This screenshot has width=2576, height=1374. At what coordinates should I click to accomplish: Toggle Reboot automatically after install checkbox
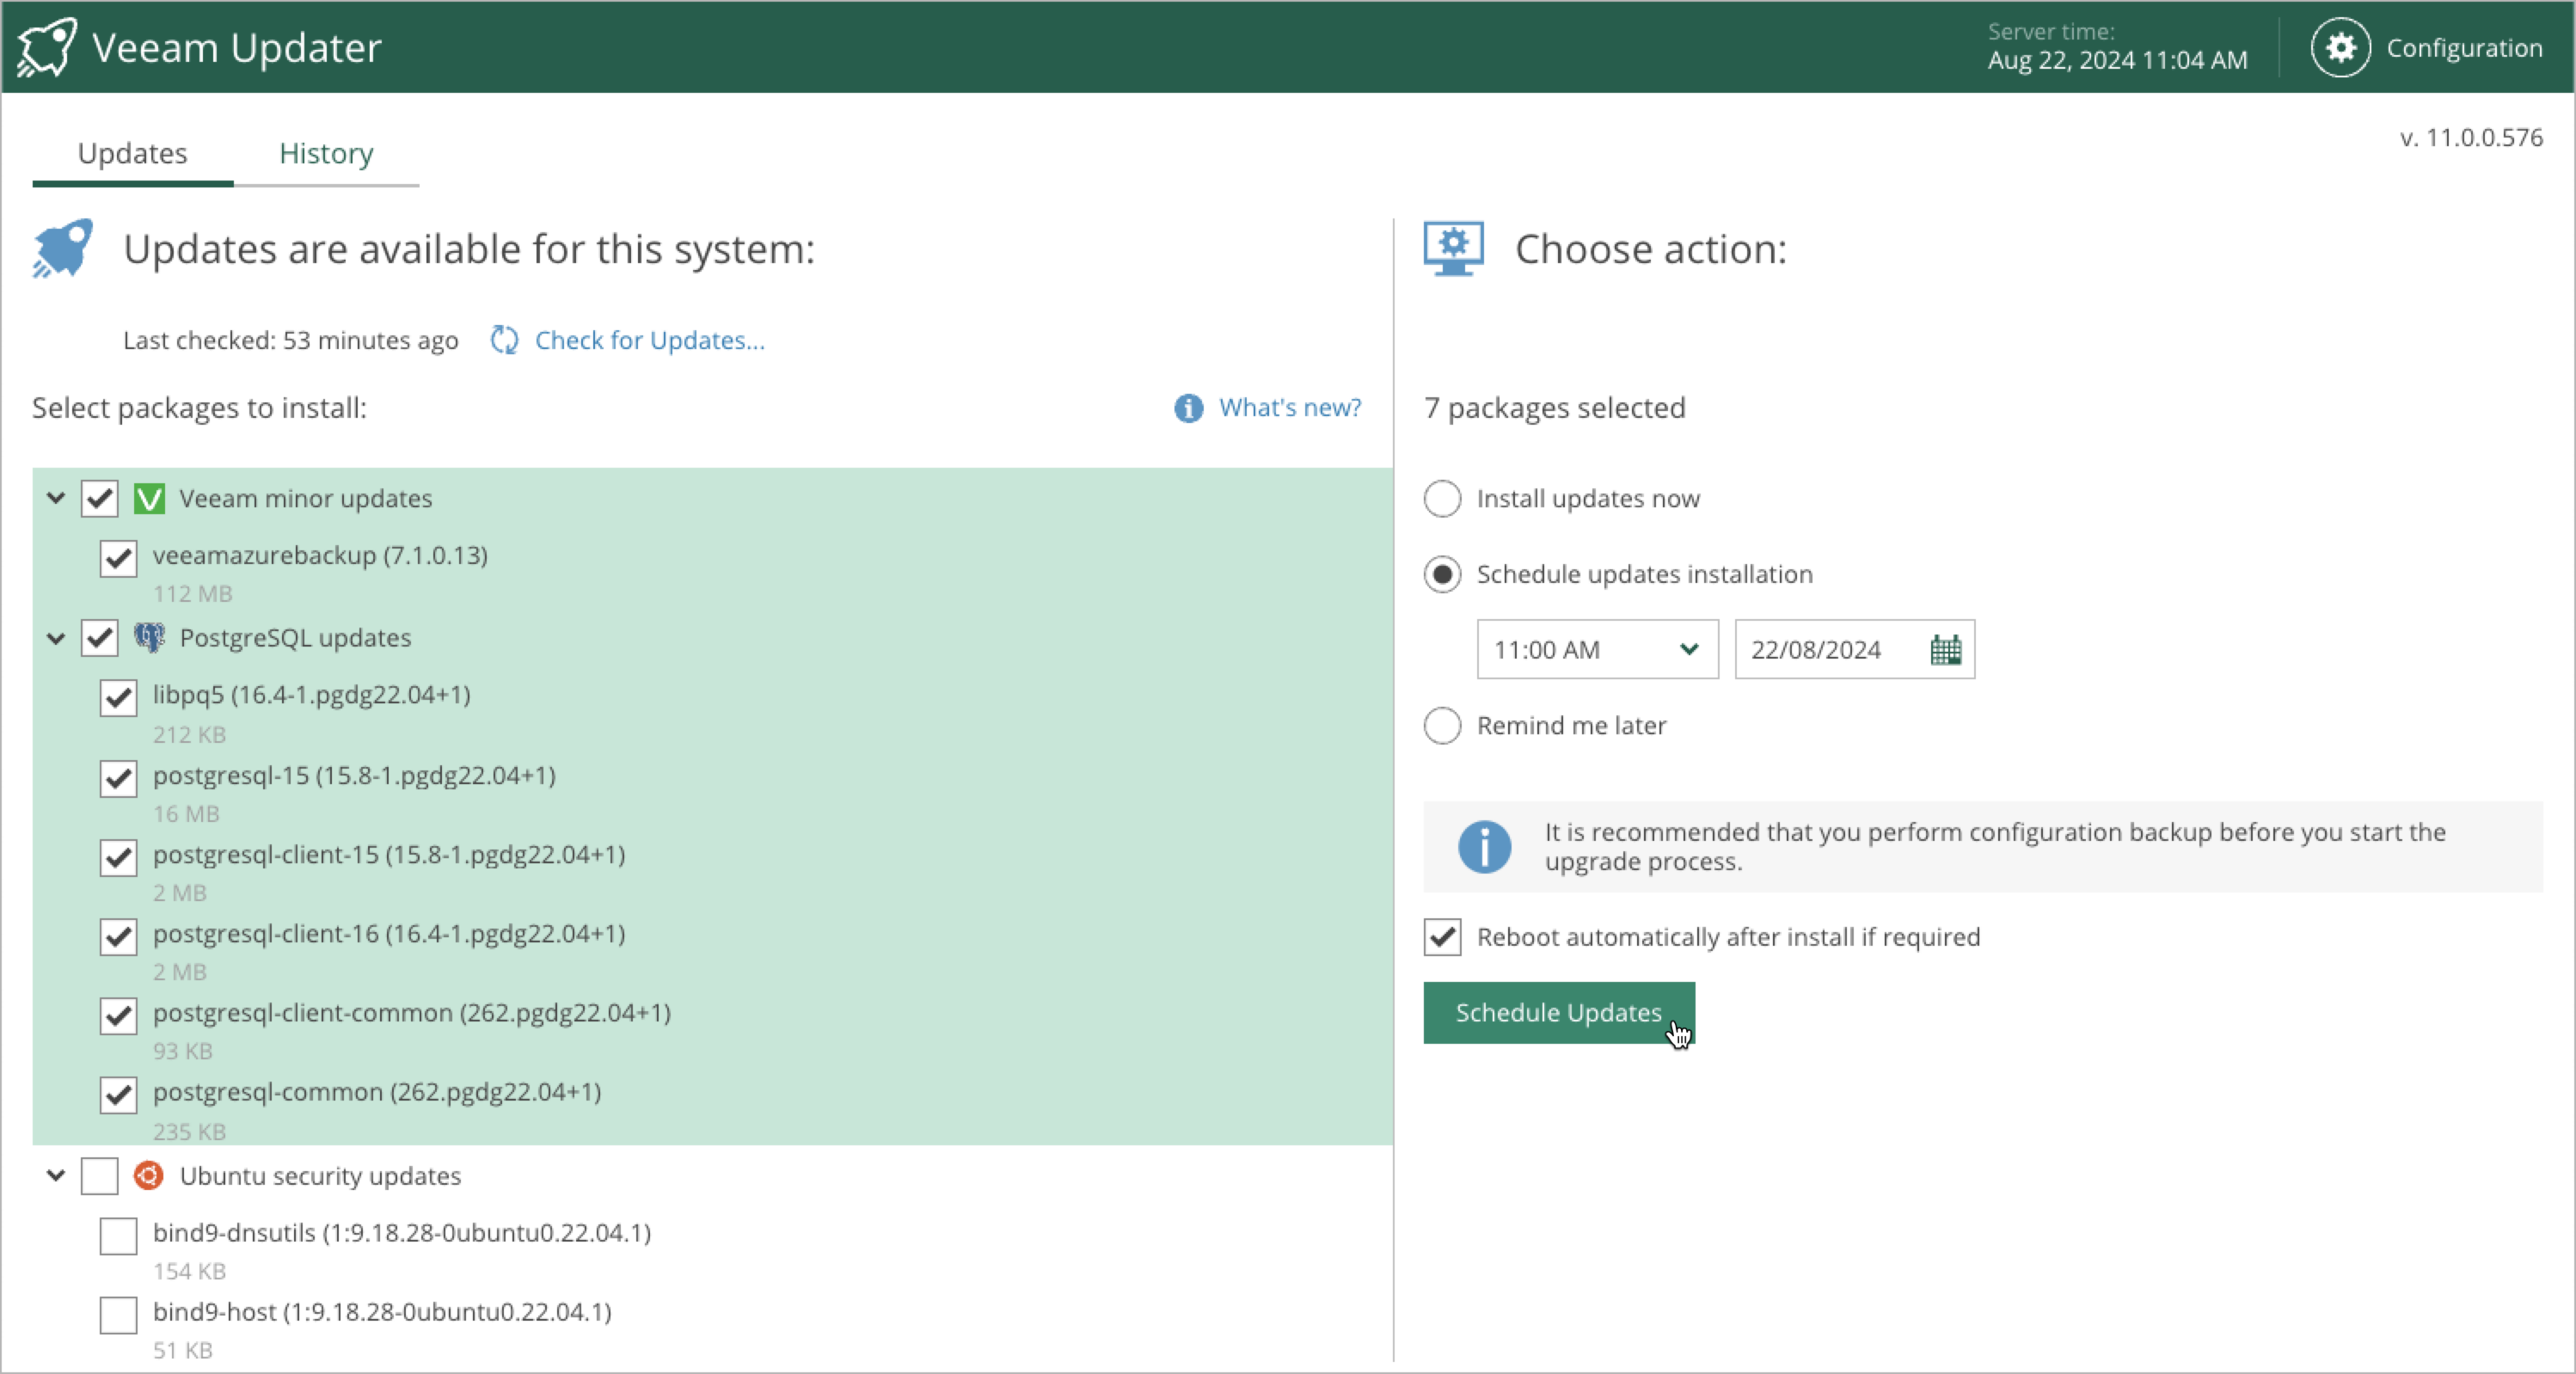coord(1442,937)
